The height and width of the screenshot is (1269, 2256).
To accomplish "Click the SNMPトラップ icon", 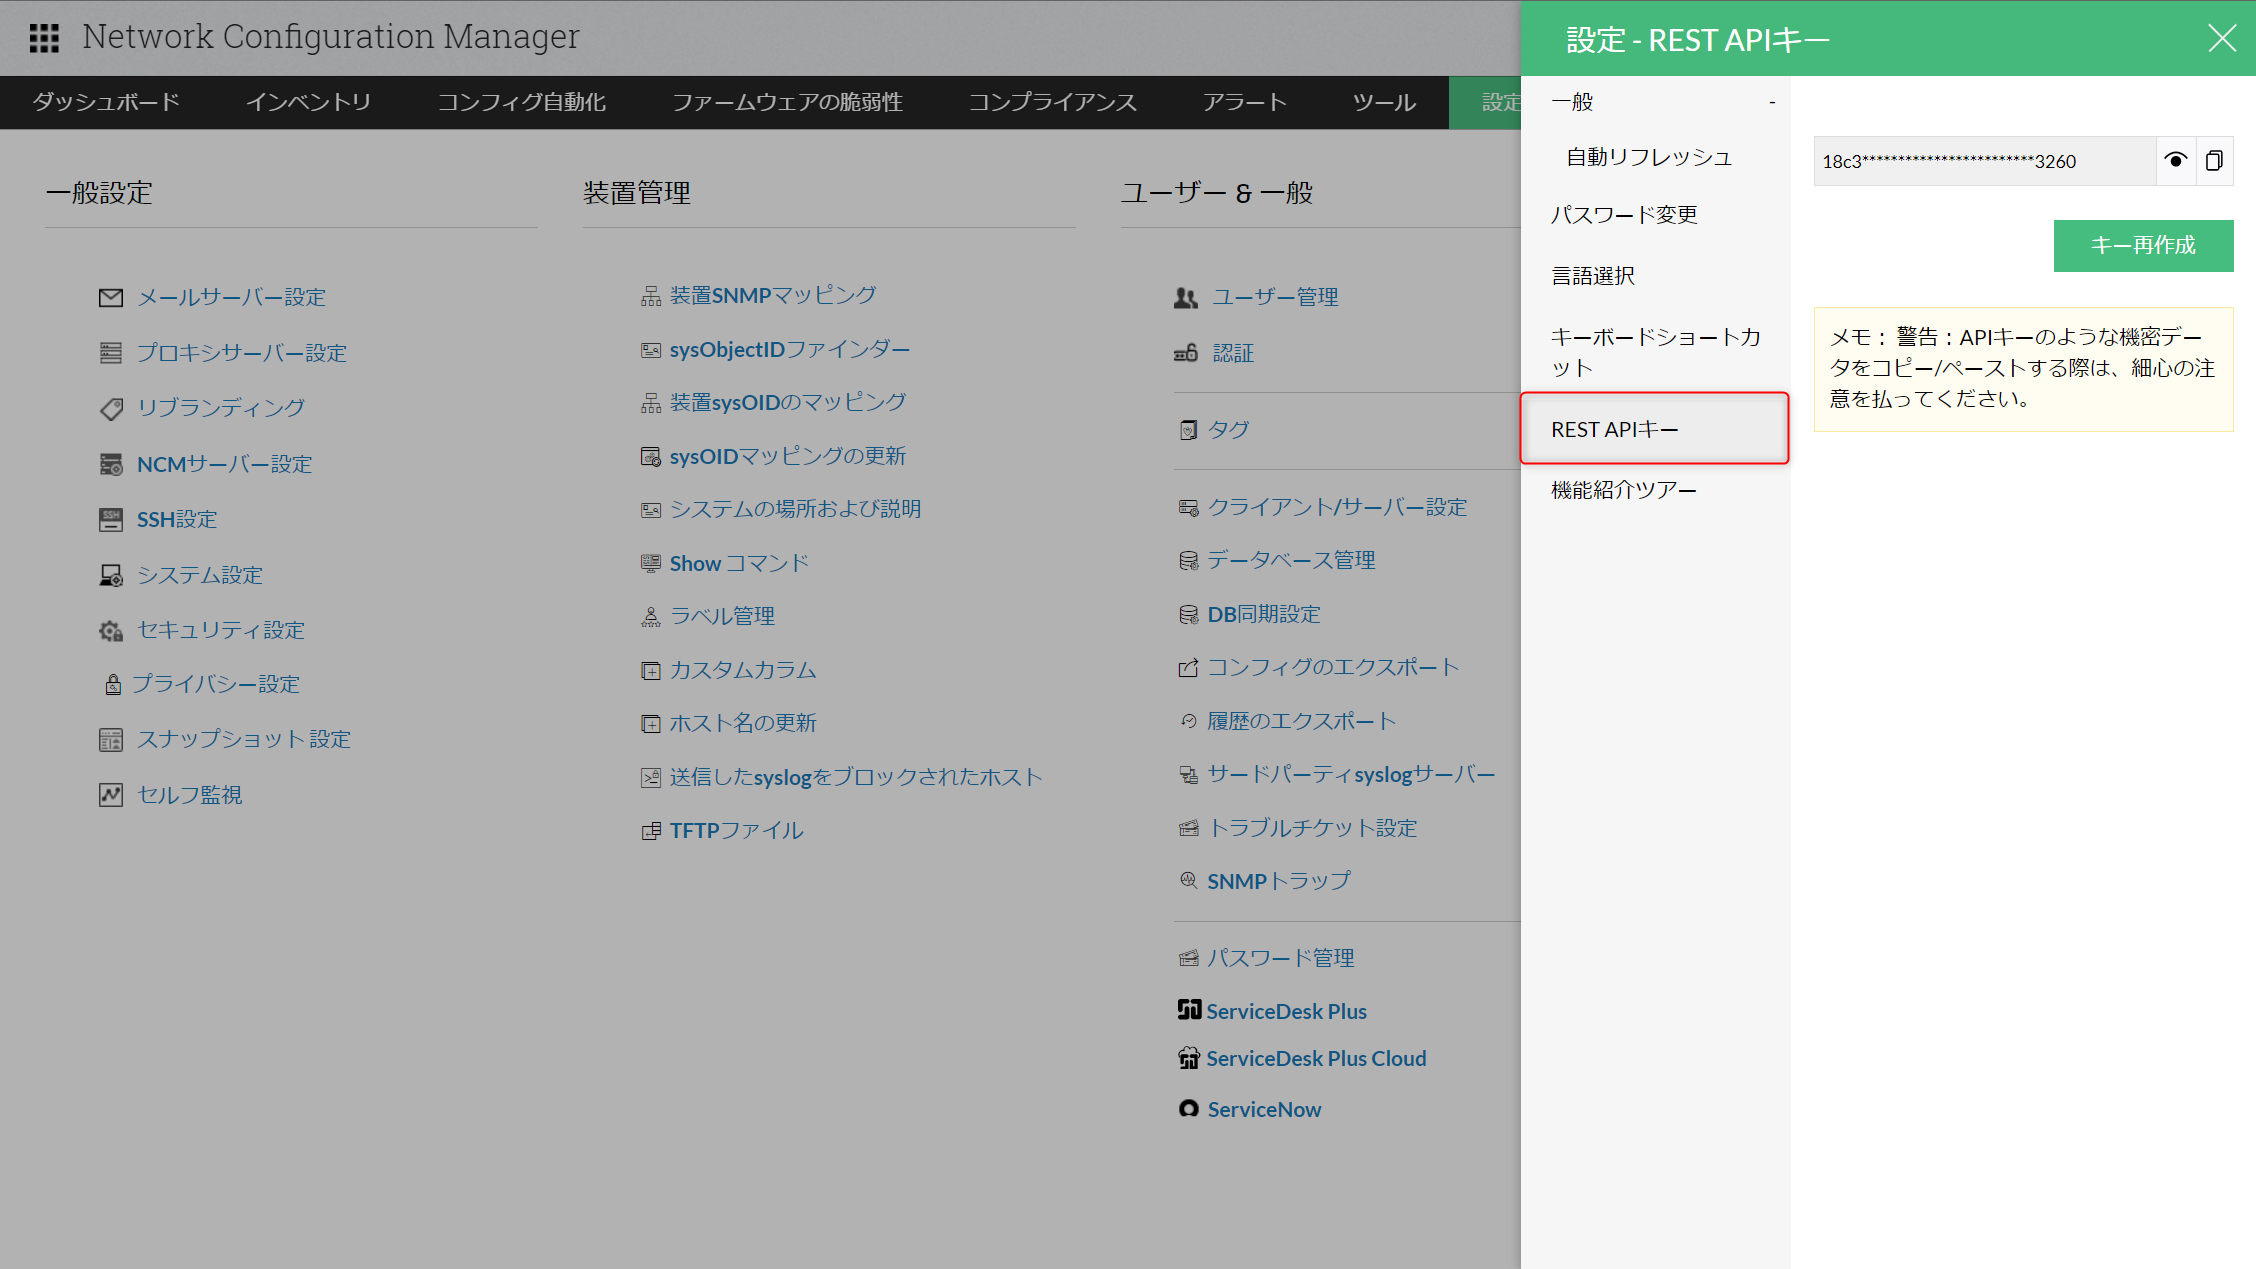I will 1188,881.
